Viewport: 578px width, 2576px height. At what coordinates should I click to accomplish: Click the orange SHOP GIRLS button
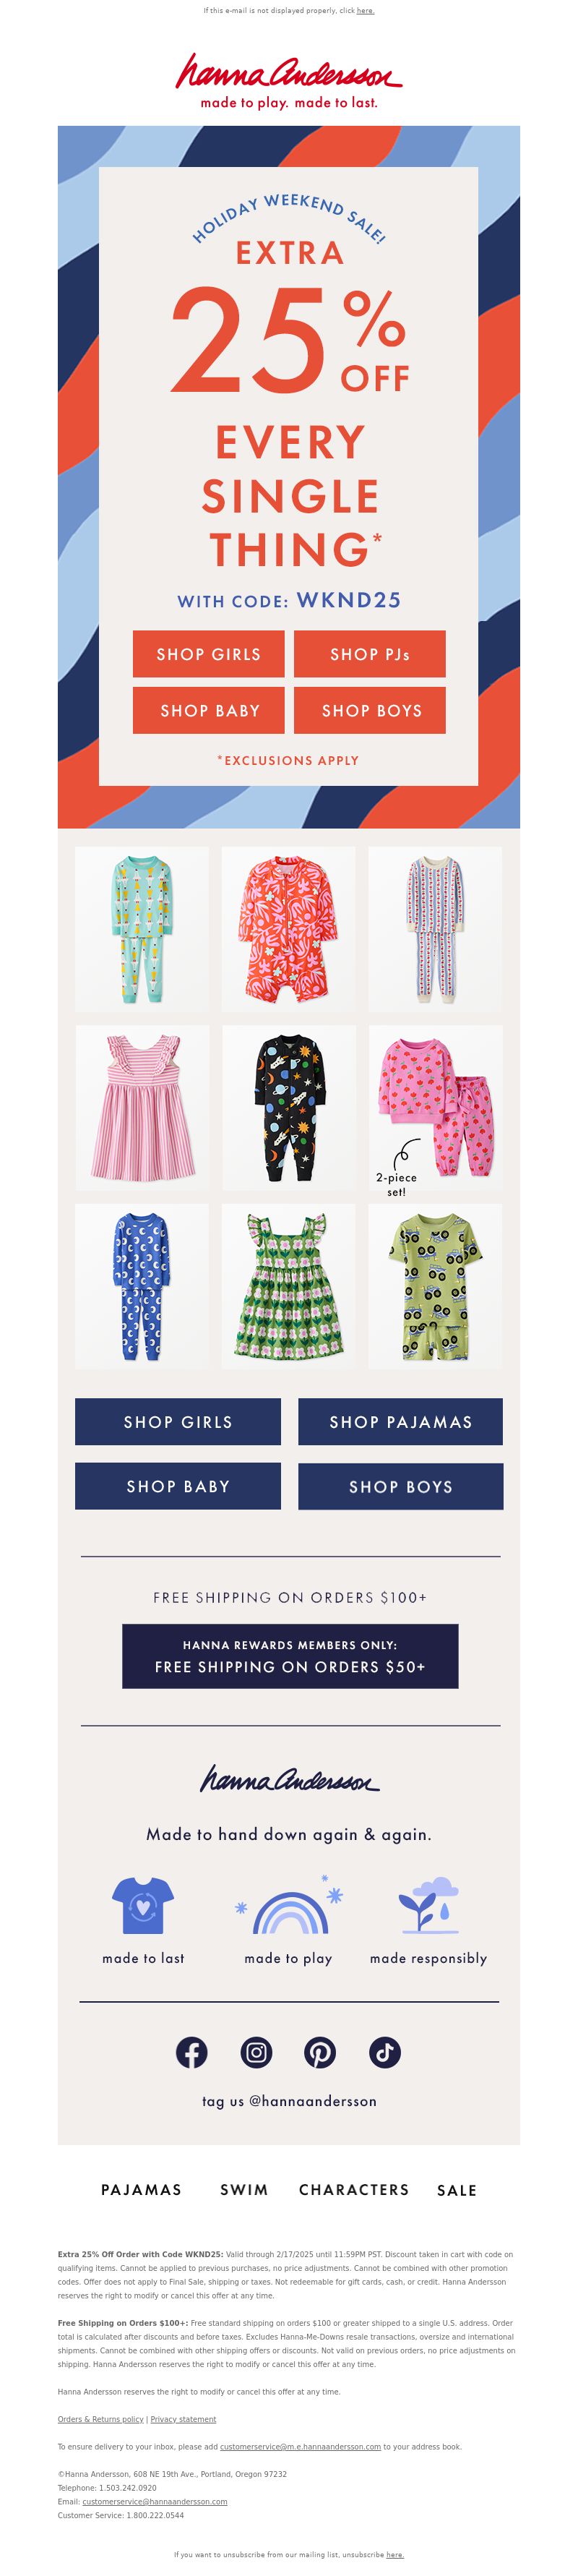tap(209, 654)
